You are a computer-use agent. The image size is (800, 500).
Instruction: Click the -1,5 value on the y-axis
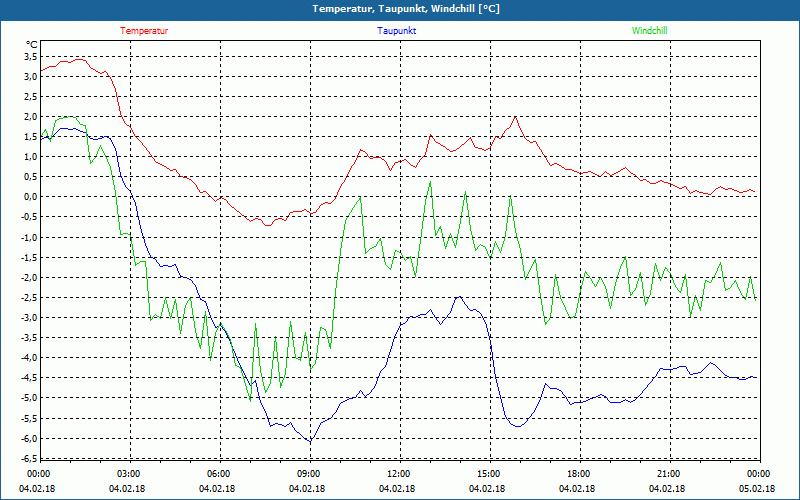30,258
